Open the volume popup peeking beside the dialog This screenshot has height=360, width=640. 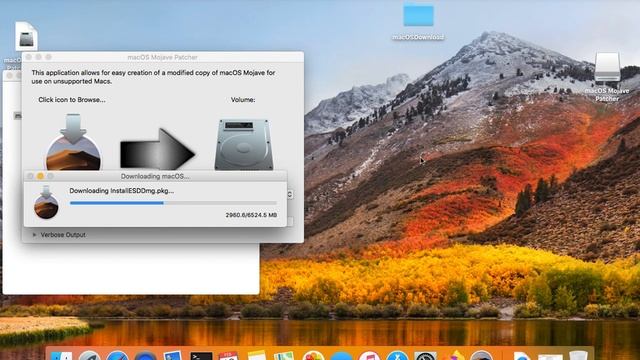tap(290, 194)
